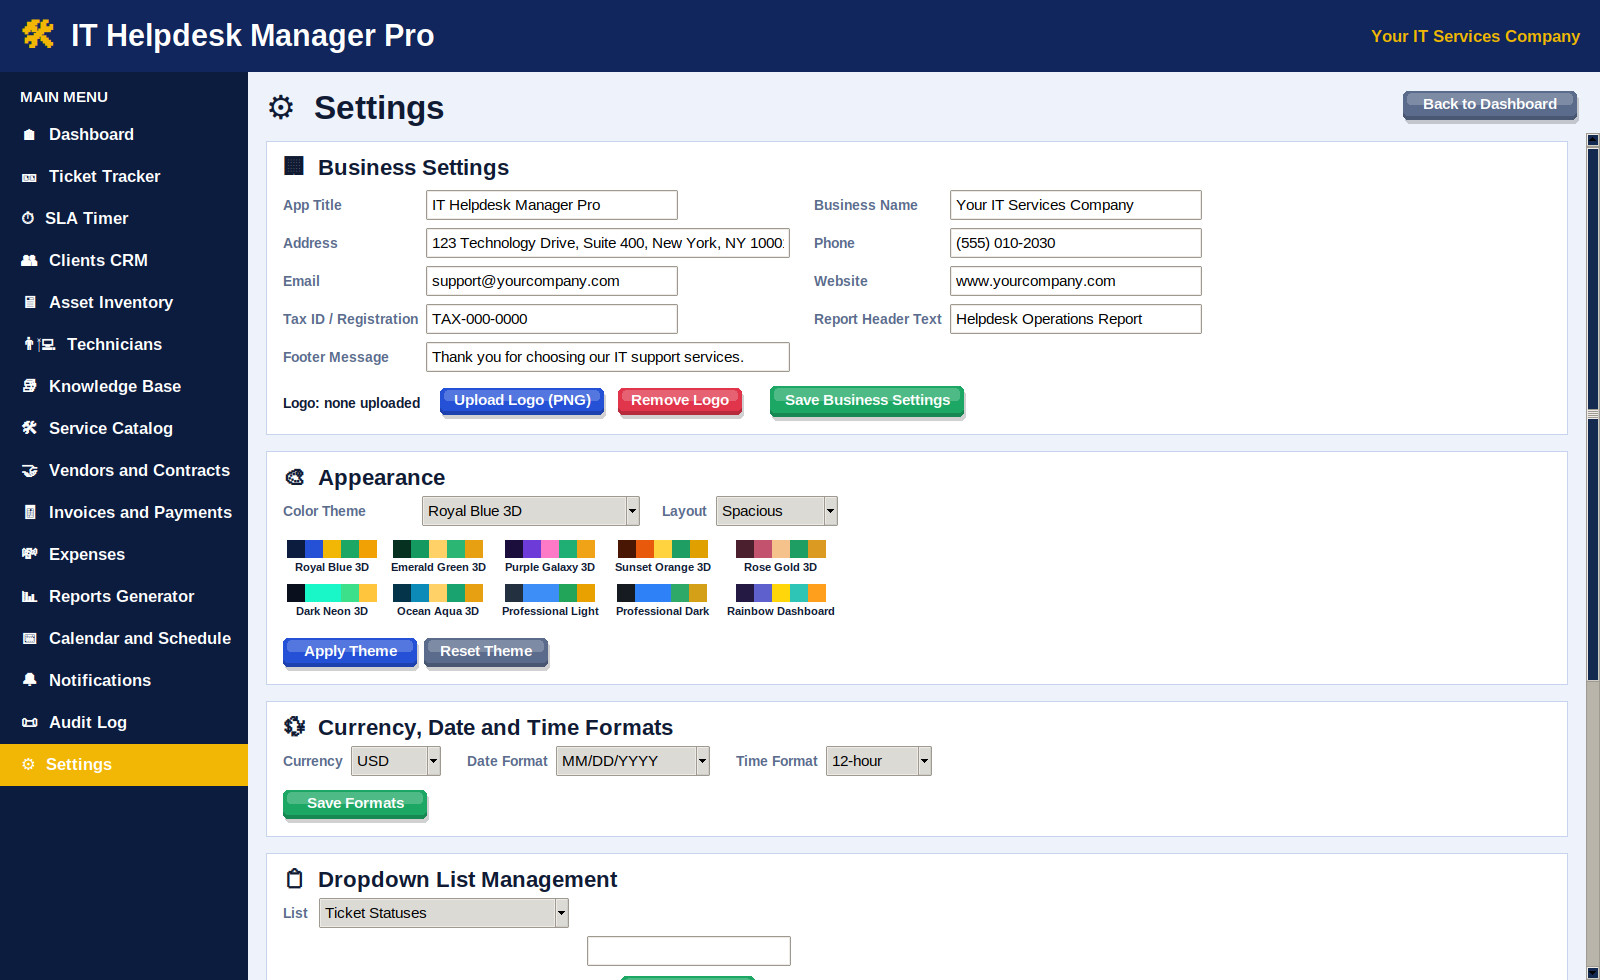The image size is (1600, 980).
Task: Open the Time Format 12-hour dropdown
Action: [878, 761]
